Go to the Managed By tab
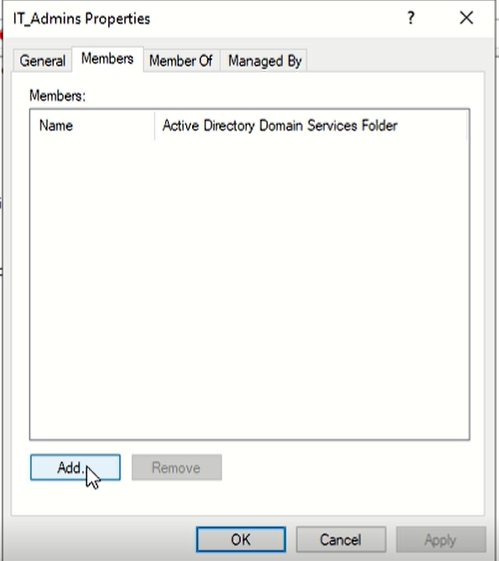This screenshot has height=561, width=499. 265,61
